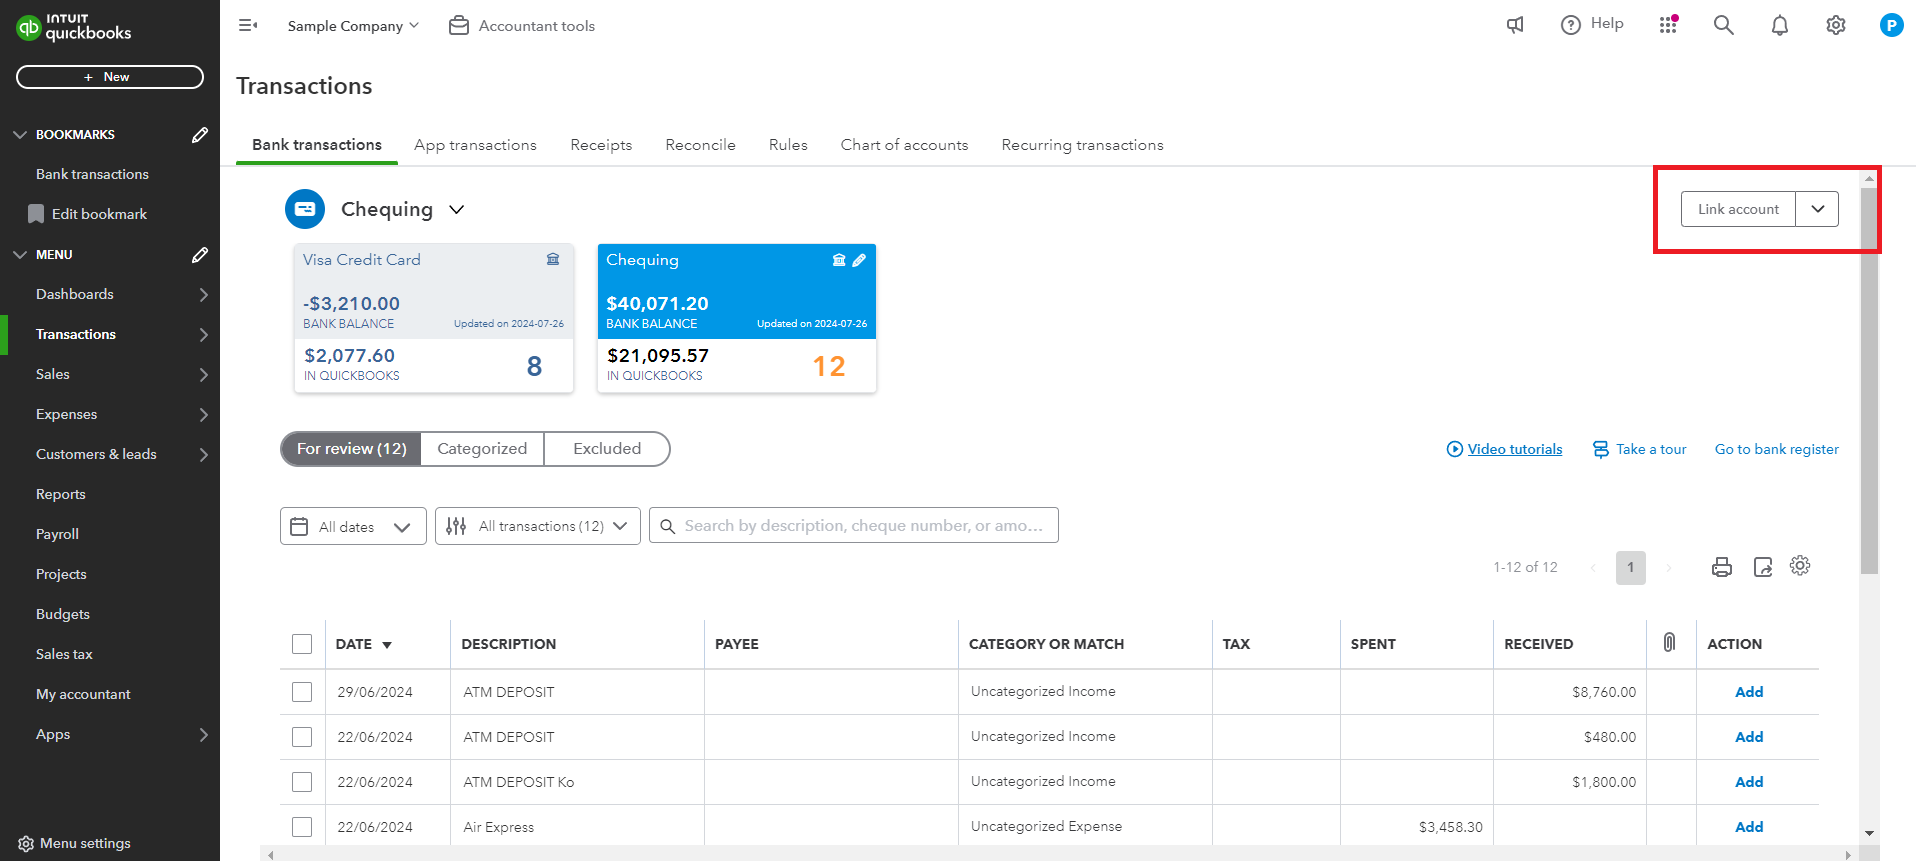Viewport: 1916px width, 861px height.
Task: Toggle the select-all checkbox in table header
Action: (302, 644)
